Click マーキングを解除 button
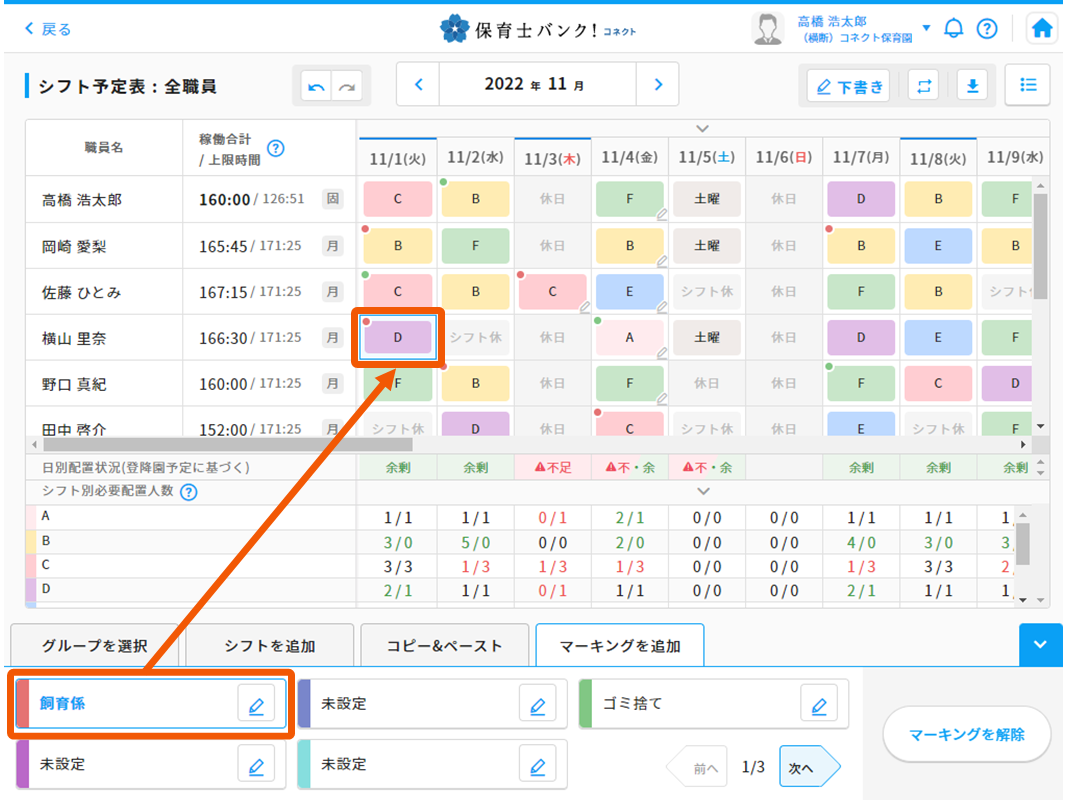The width and height of the screenshot is (1067, 800). pyautogui.click(x=966, y=735)
